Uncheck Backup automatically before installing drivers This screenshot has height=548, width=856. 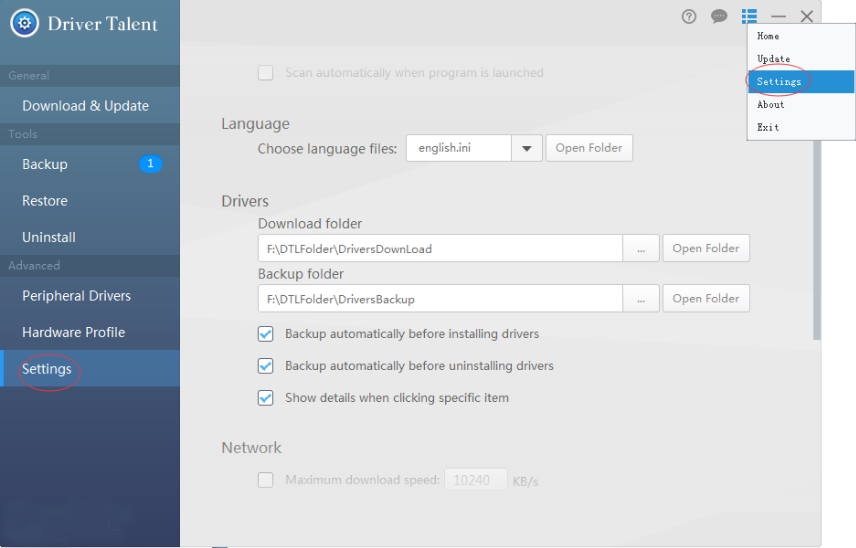(265, 333)
